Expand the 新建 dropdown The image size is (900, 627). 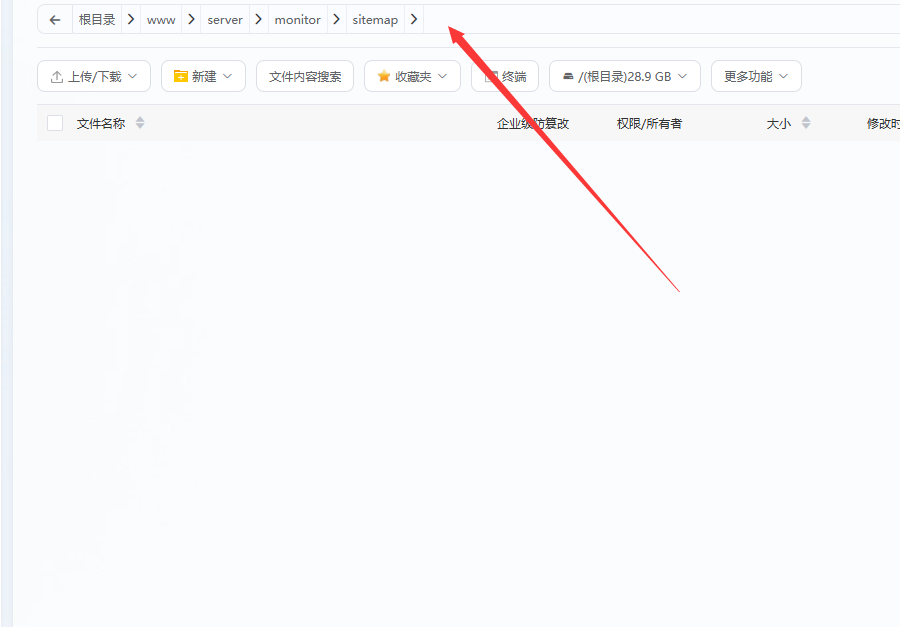point(203,75)
